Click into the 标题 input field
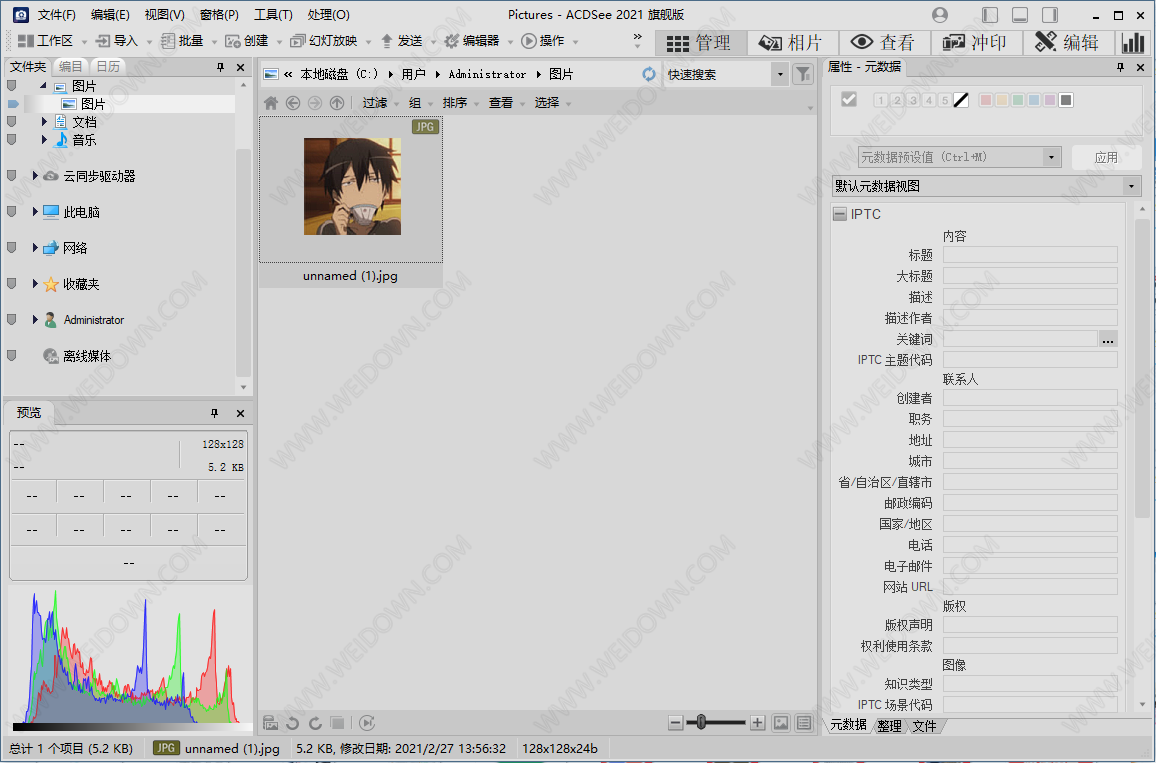The width and height of the screenshot is (1156, 763). tap(1030, 255)
